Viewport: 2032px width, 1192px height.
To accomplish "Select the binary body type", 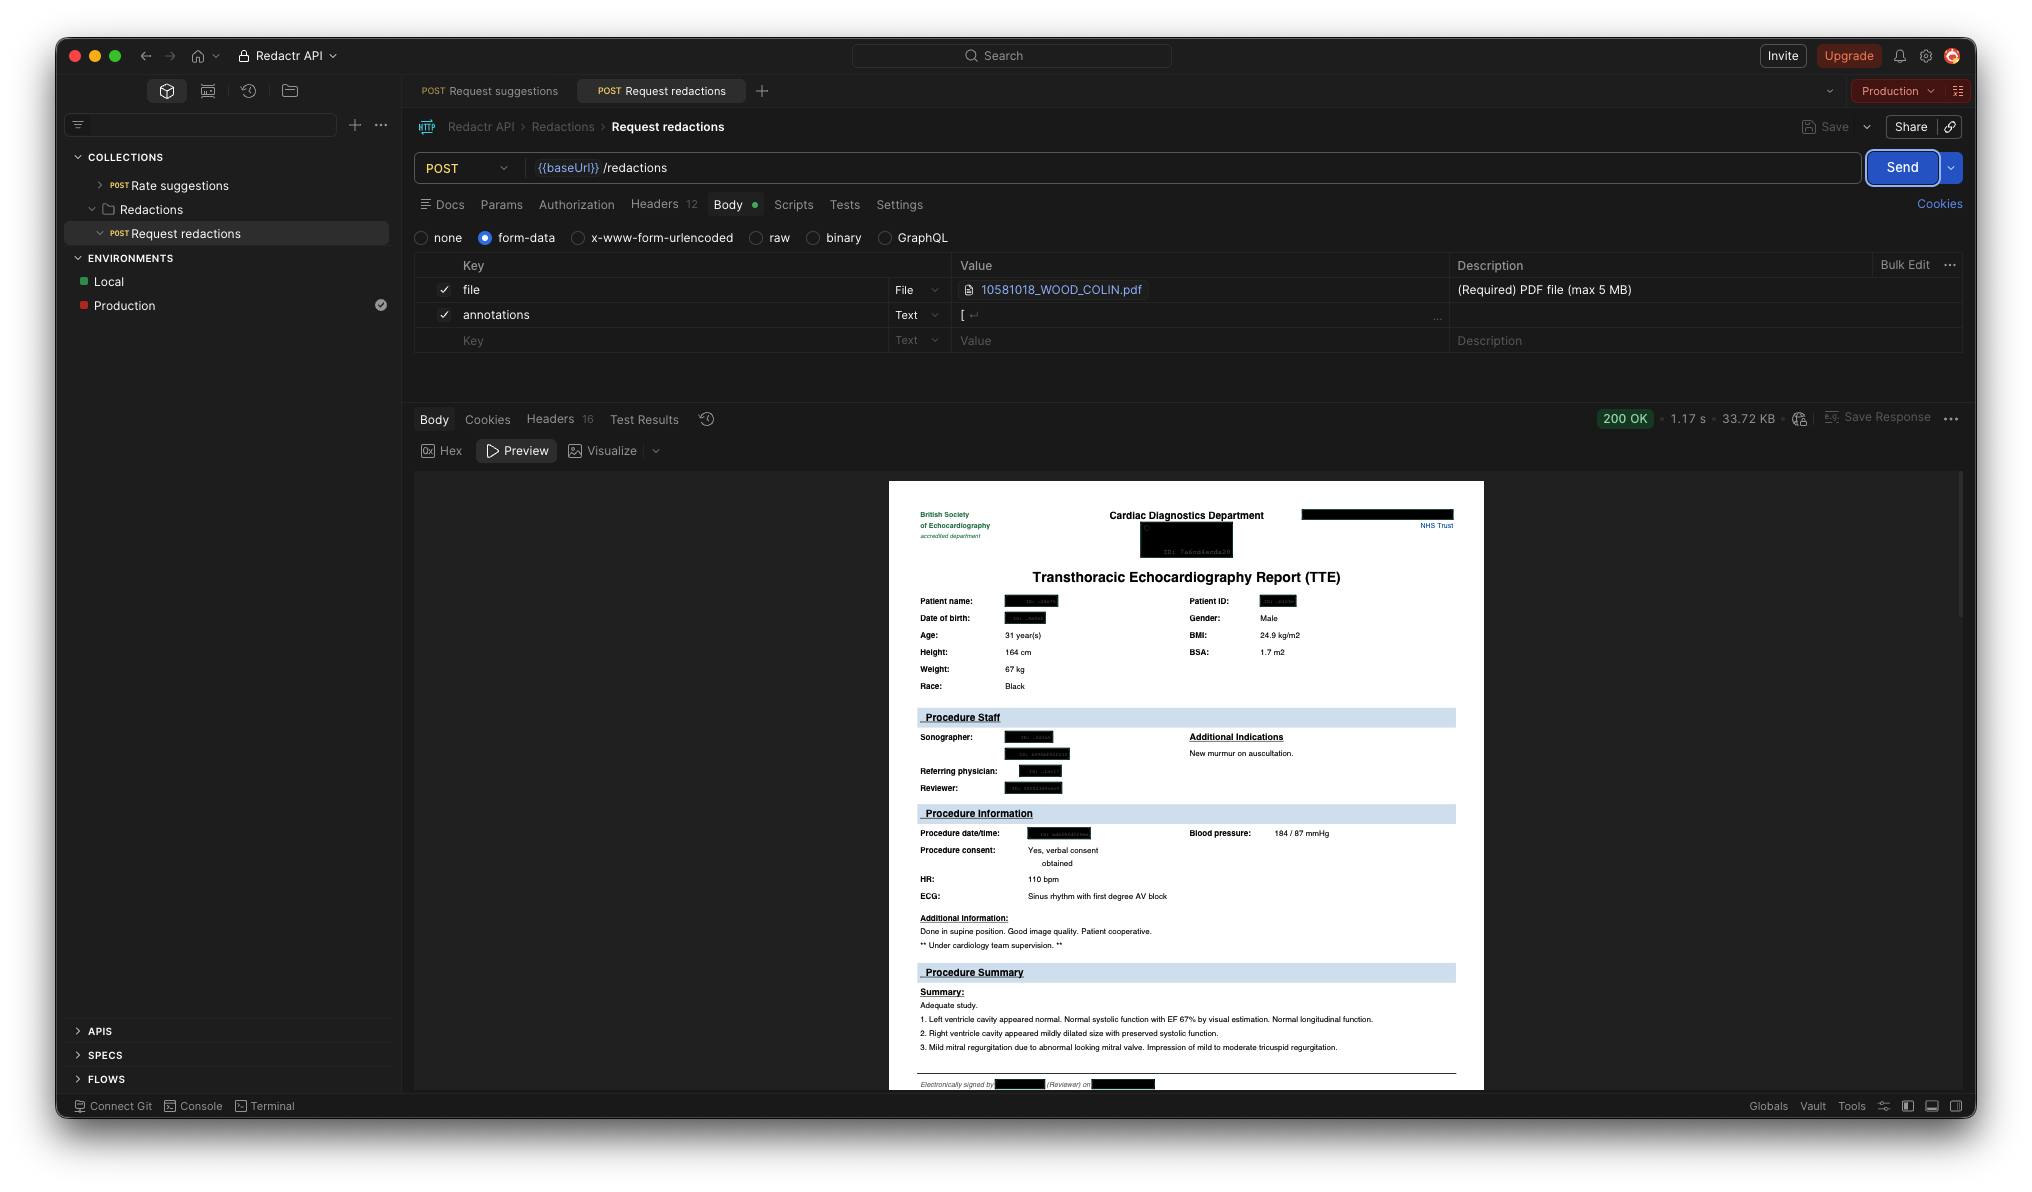I will coord(813,238).
